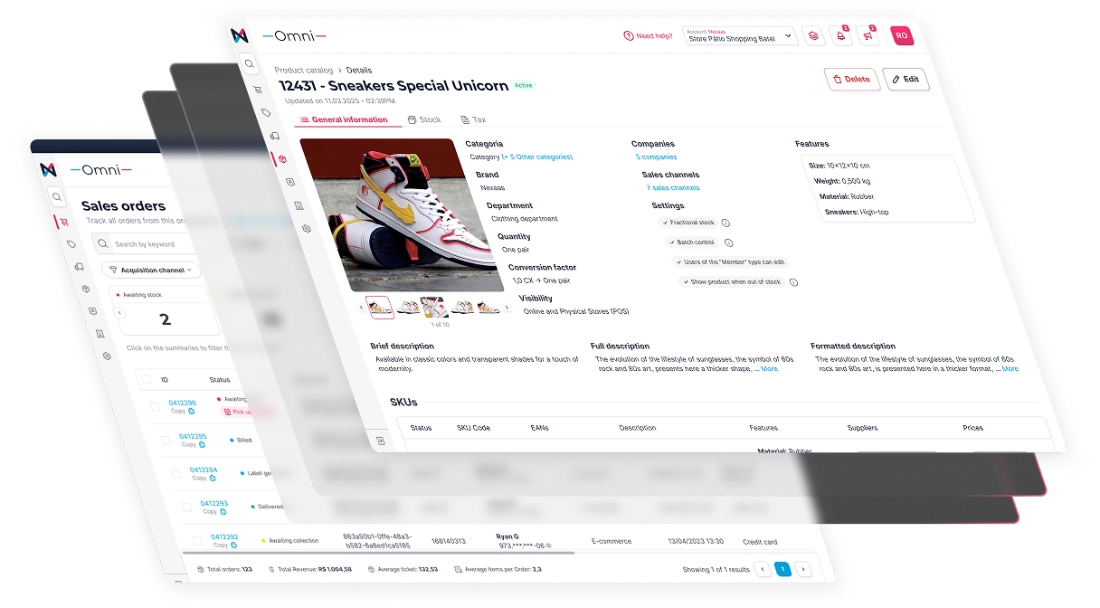
Task: Expand Formatted description via More link
Action: tap(1010, 369)
